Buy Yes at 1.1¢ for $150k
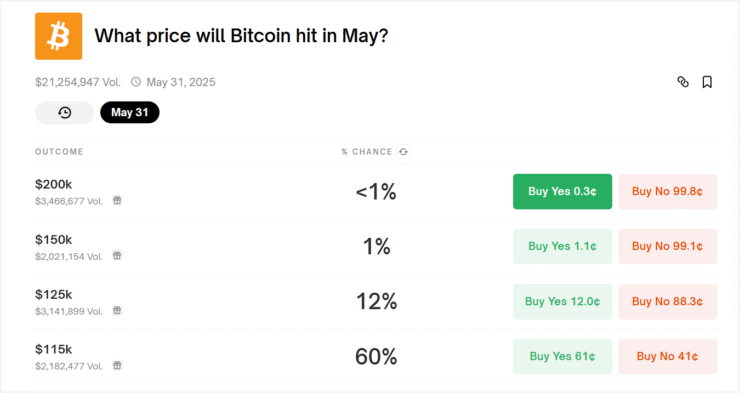 tap(563, 246)
